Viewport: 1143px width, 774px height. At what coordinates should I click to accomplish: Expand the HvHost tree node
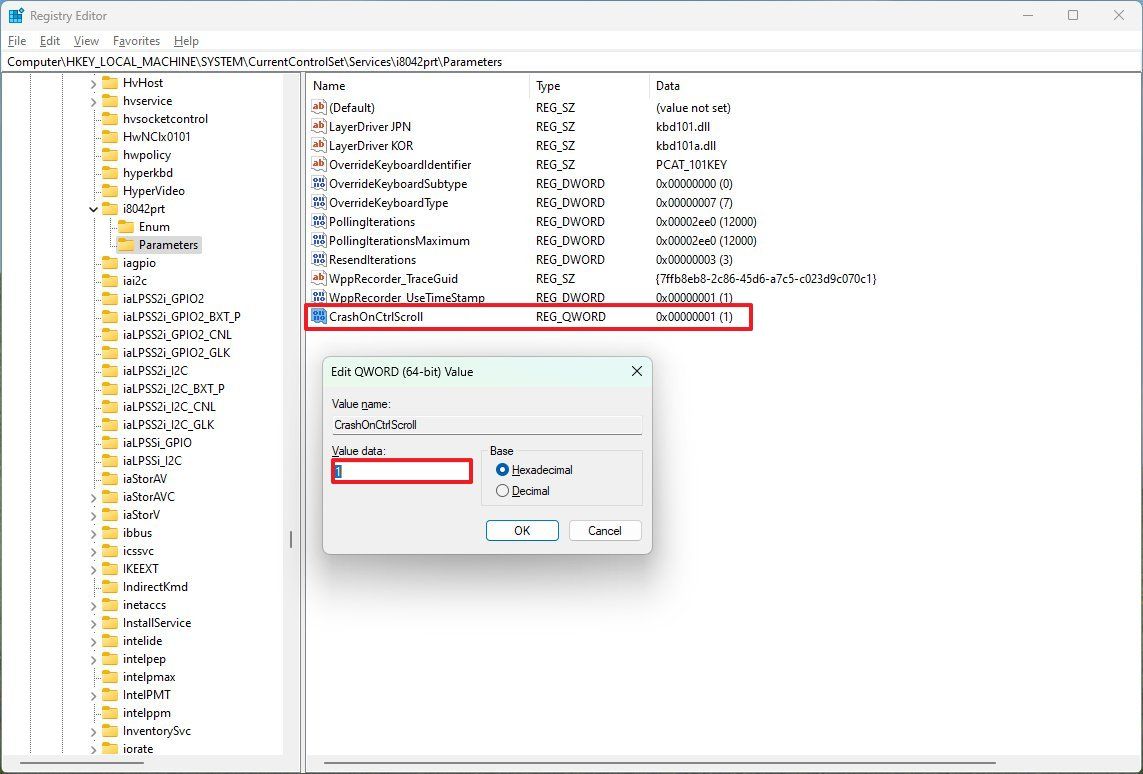pyautogui.click(x=93, y=83)
